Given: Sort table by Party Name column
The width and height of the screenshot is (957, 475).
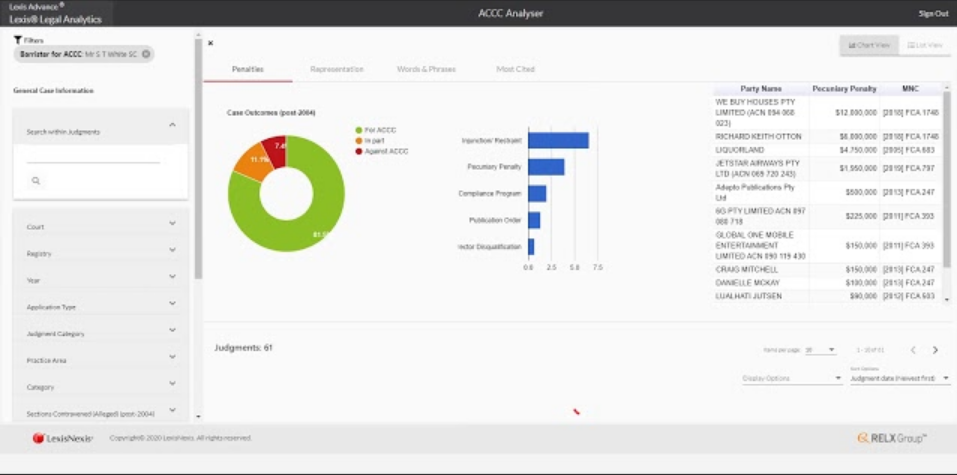Looking at the screenshot, I should pos(760,89).
